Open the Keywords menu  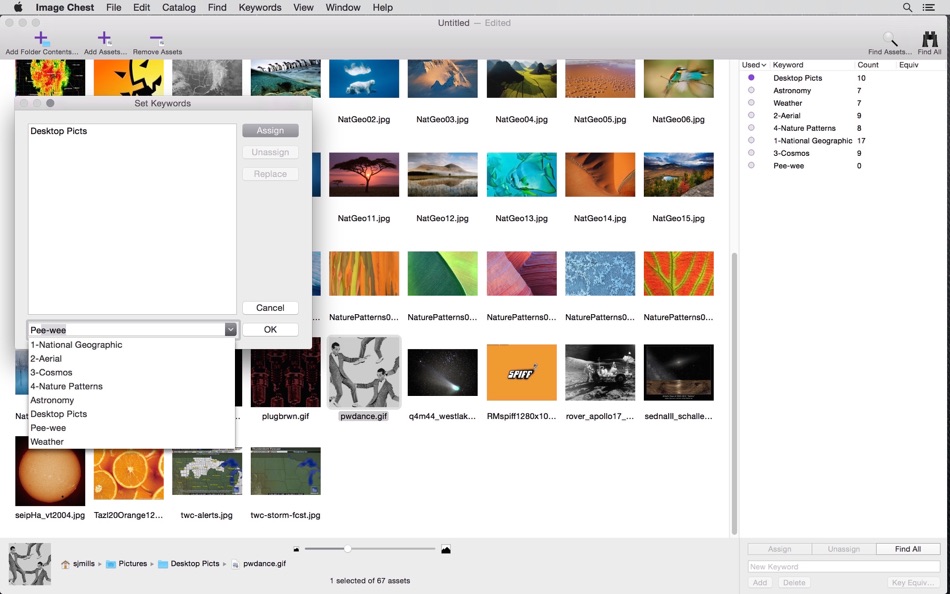click(259, 7)
